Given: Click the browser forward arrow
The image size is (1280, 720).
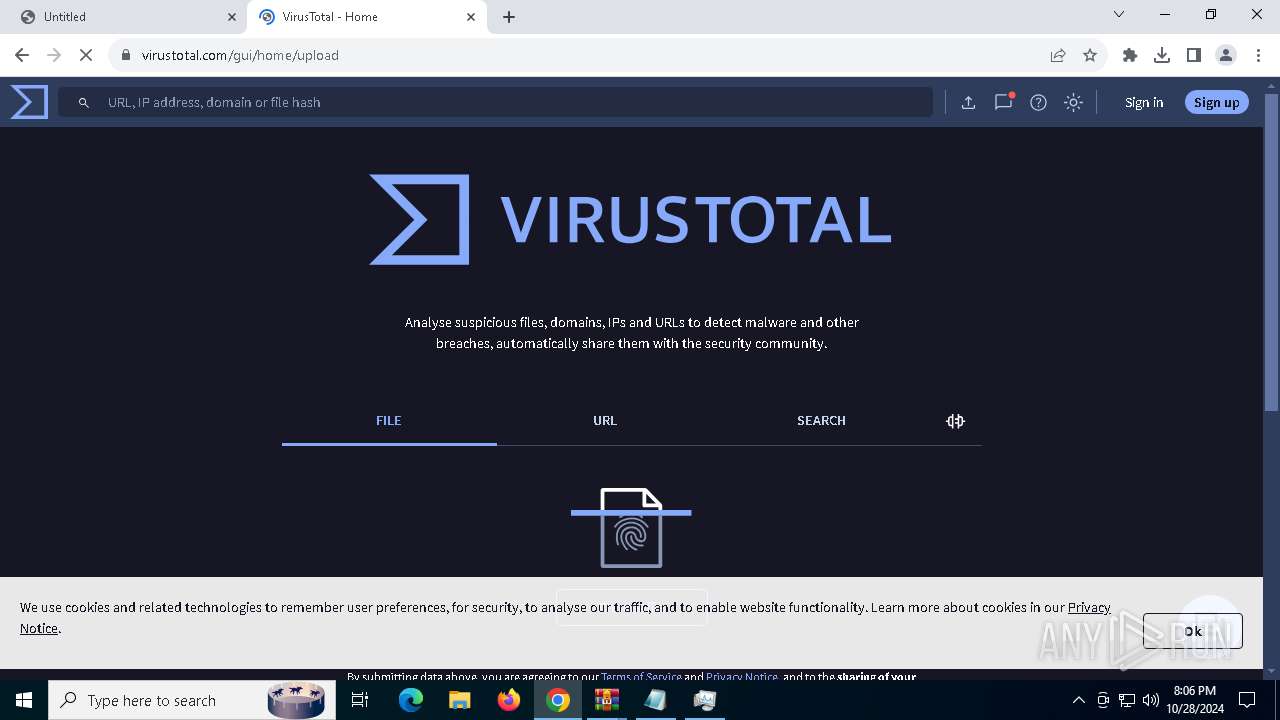Looking at the screenshot, I should pyautogui.click(x=54, y=55).
